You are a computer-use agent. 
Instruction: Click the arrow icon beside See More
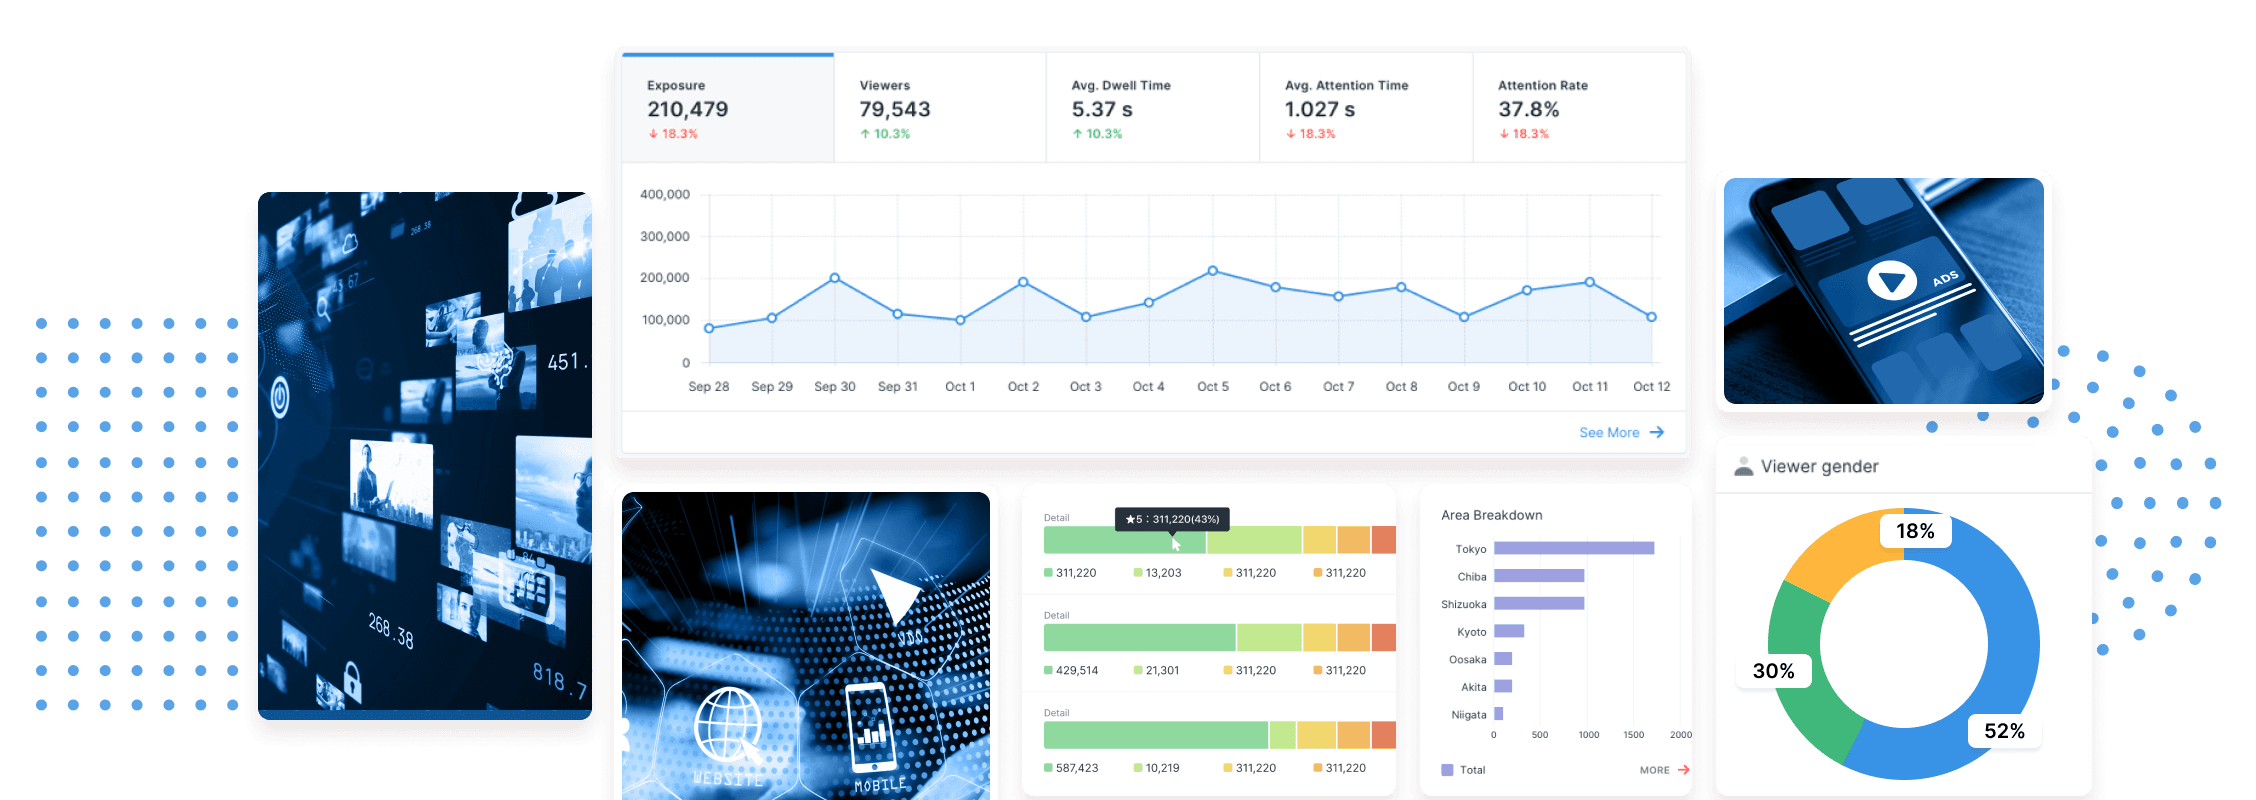(x=1657, y=432)
